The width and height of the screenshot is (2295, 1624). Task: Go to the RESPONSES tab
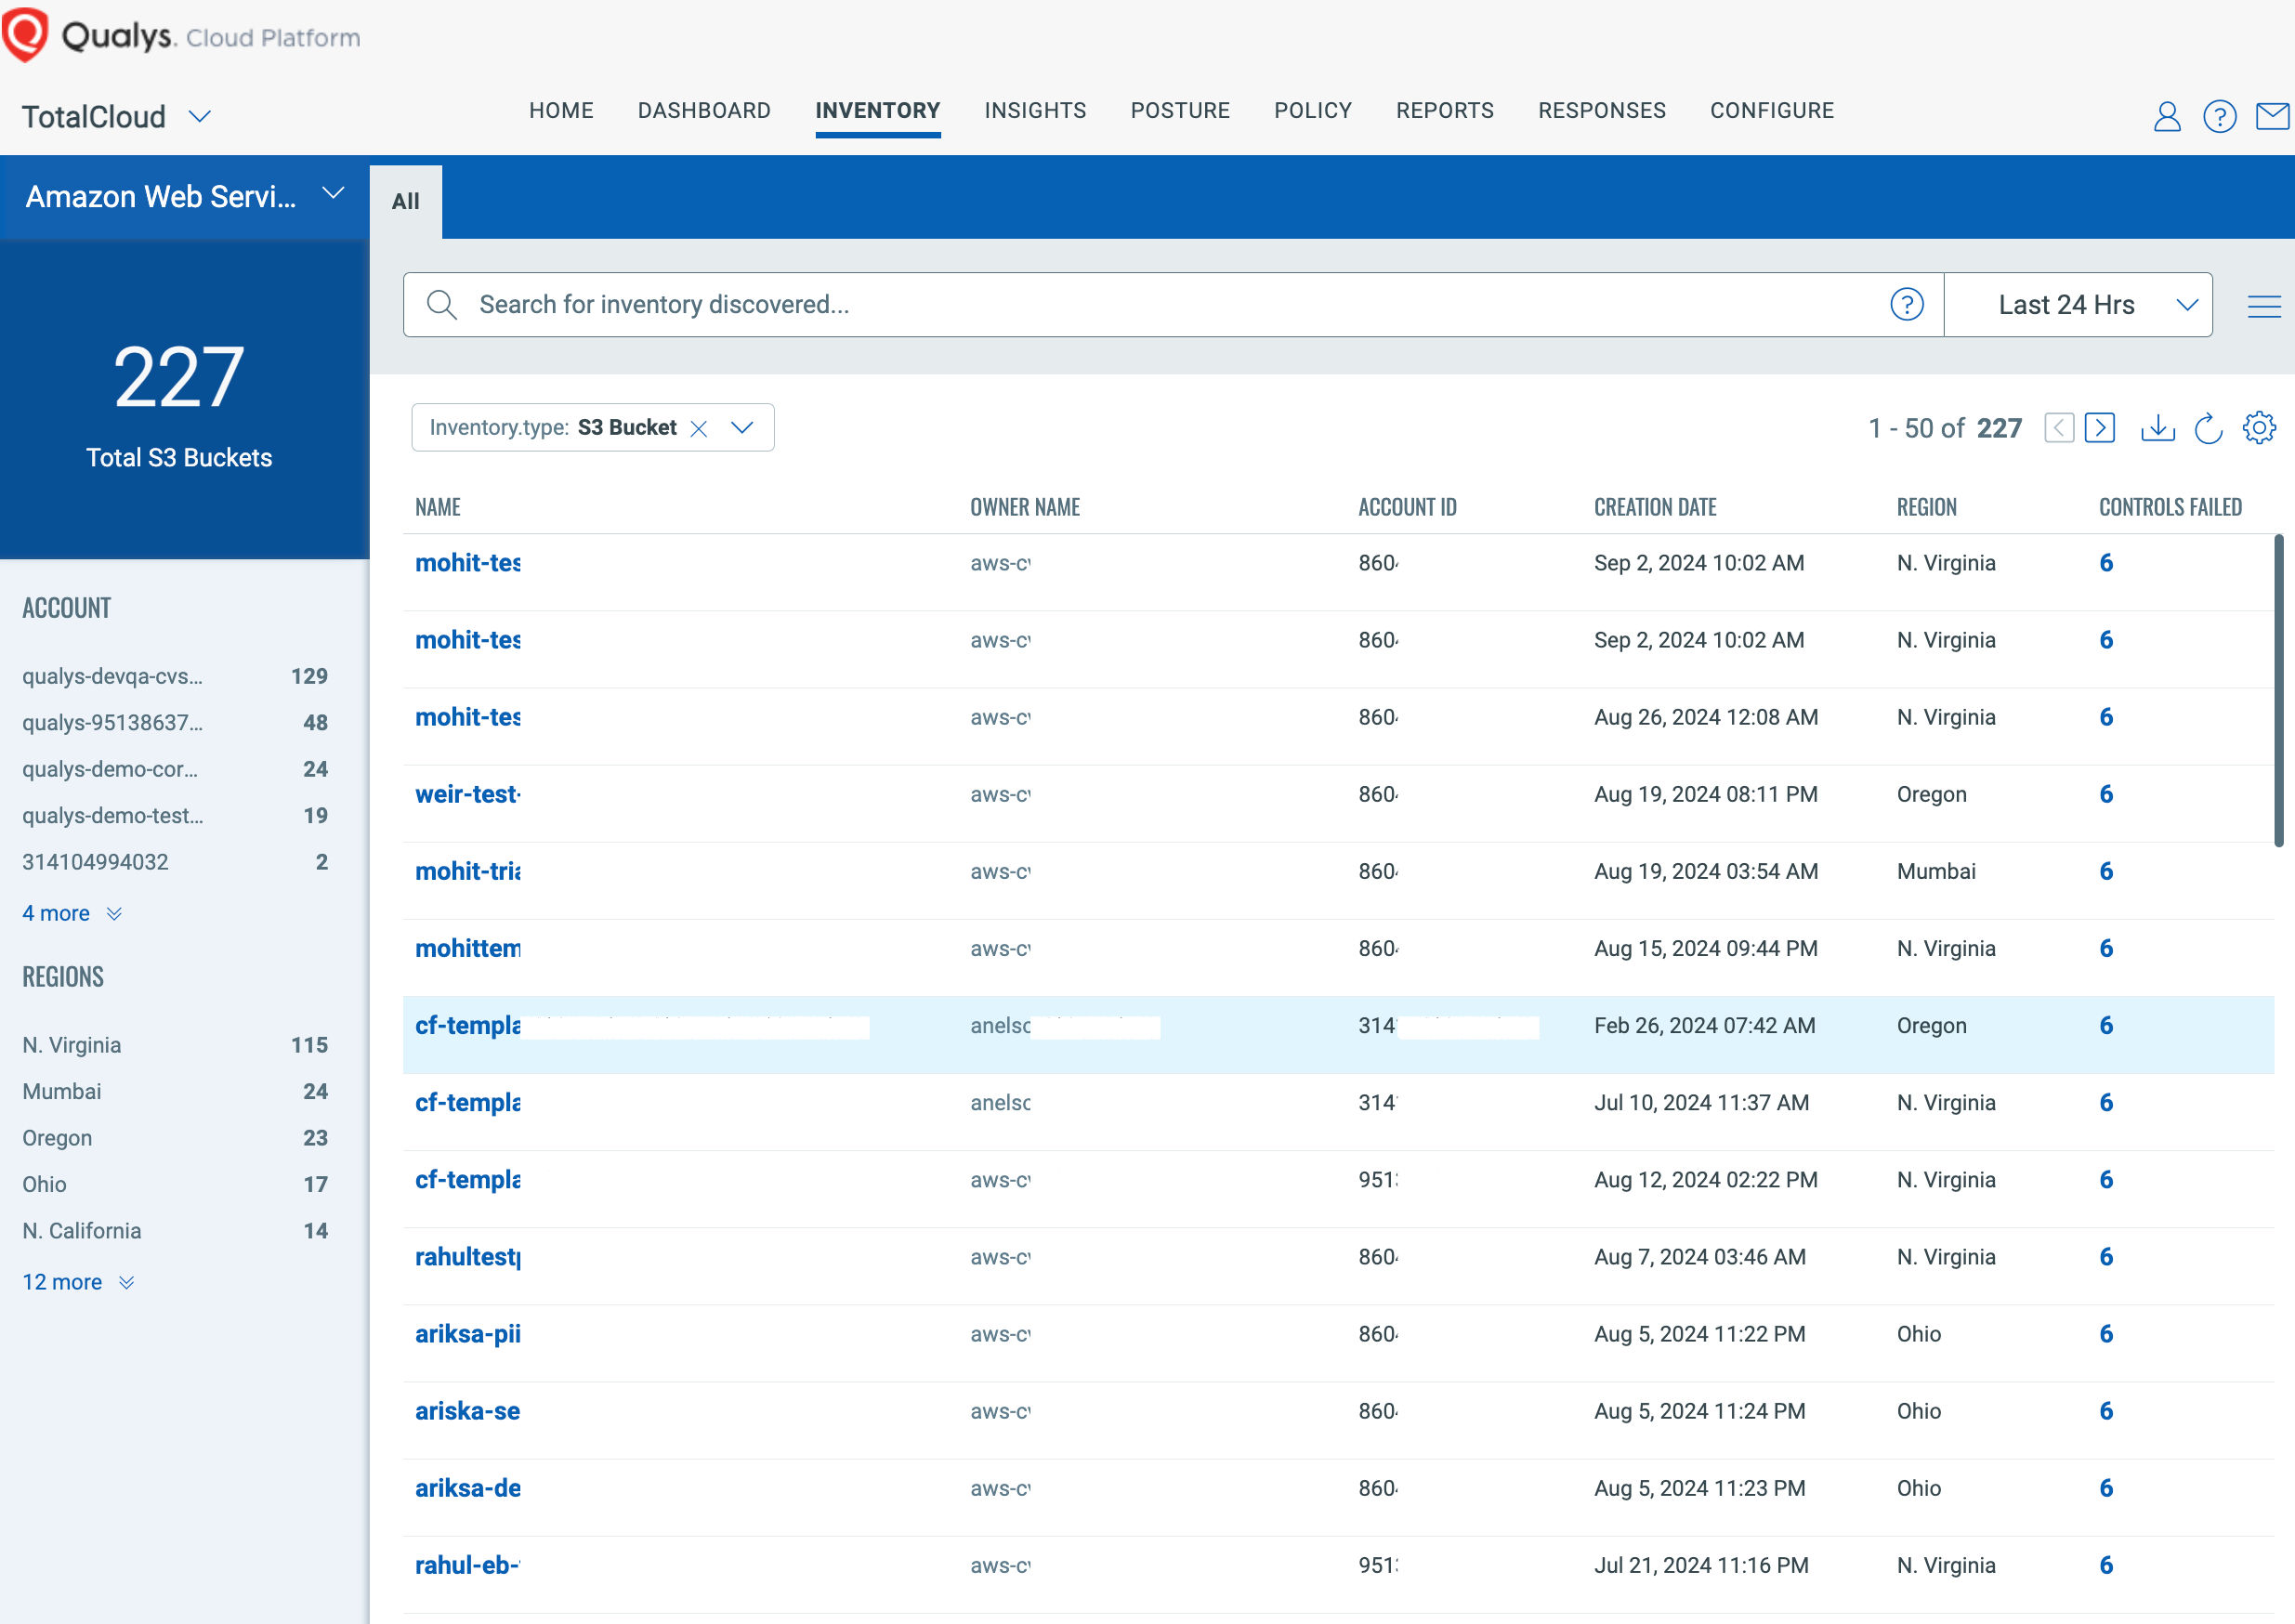1601,111
